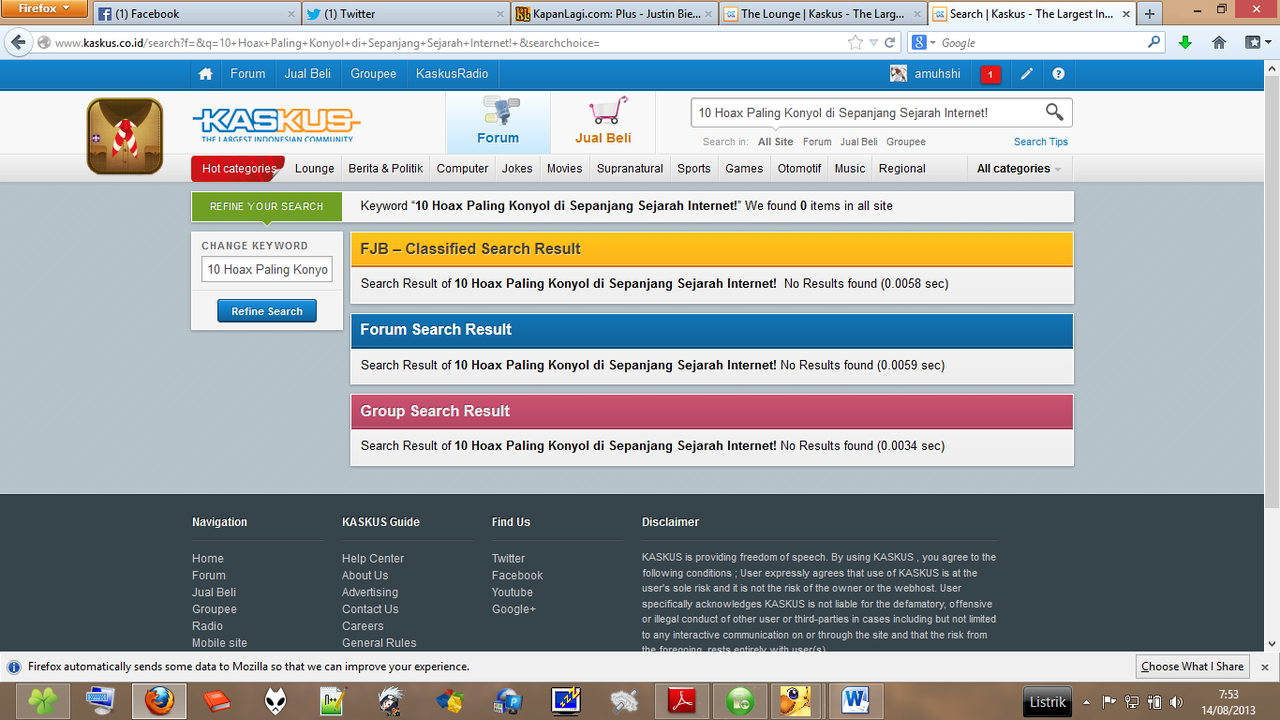The height and width of the screenshot is (720, 1280).
Task: Switch to the Twitter tab
Action: click(x=404, y=14)
